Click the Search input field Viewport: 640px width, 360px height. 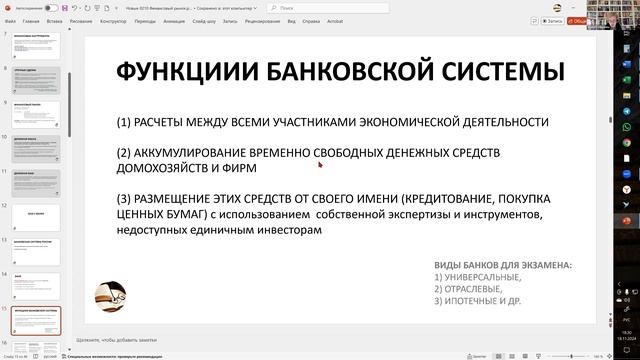(x=329, y=8)
